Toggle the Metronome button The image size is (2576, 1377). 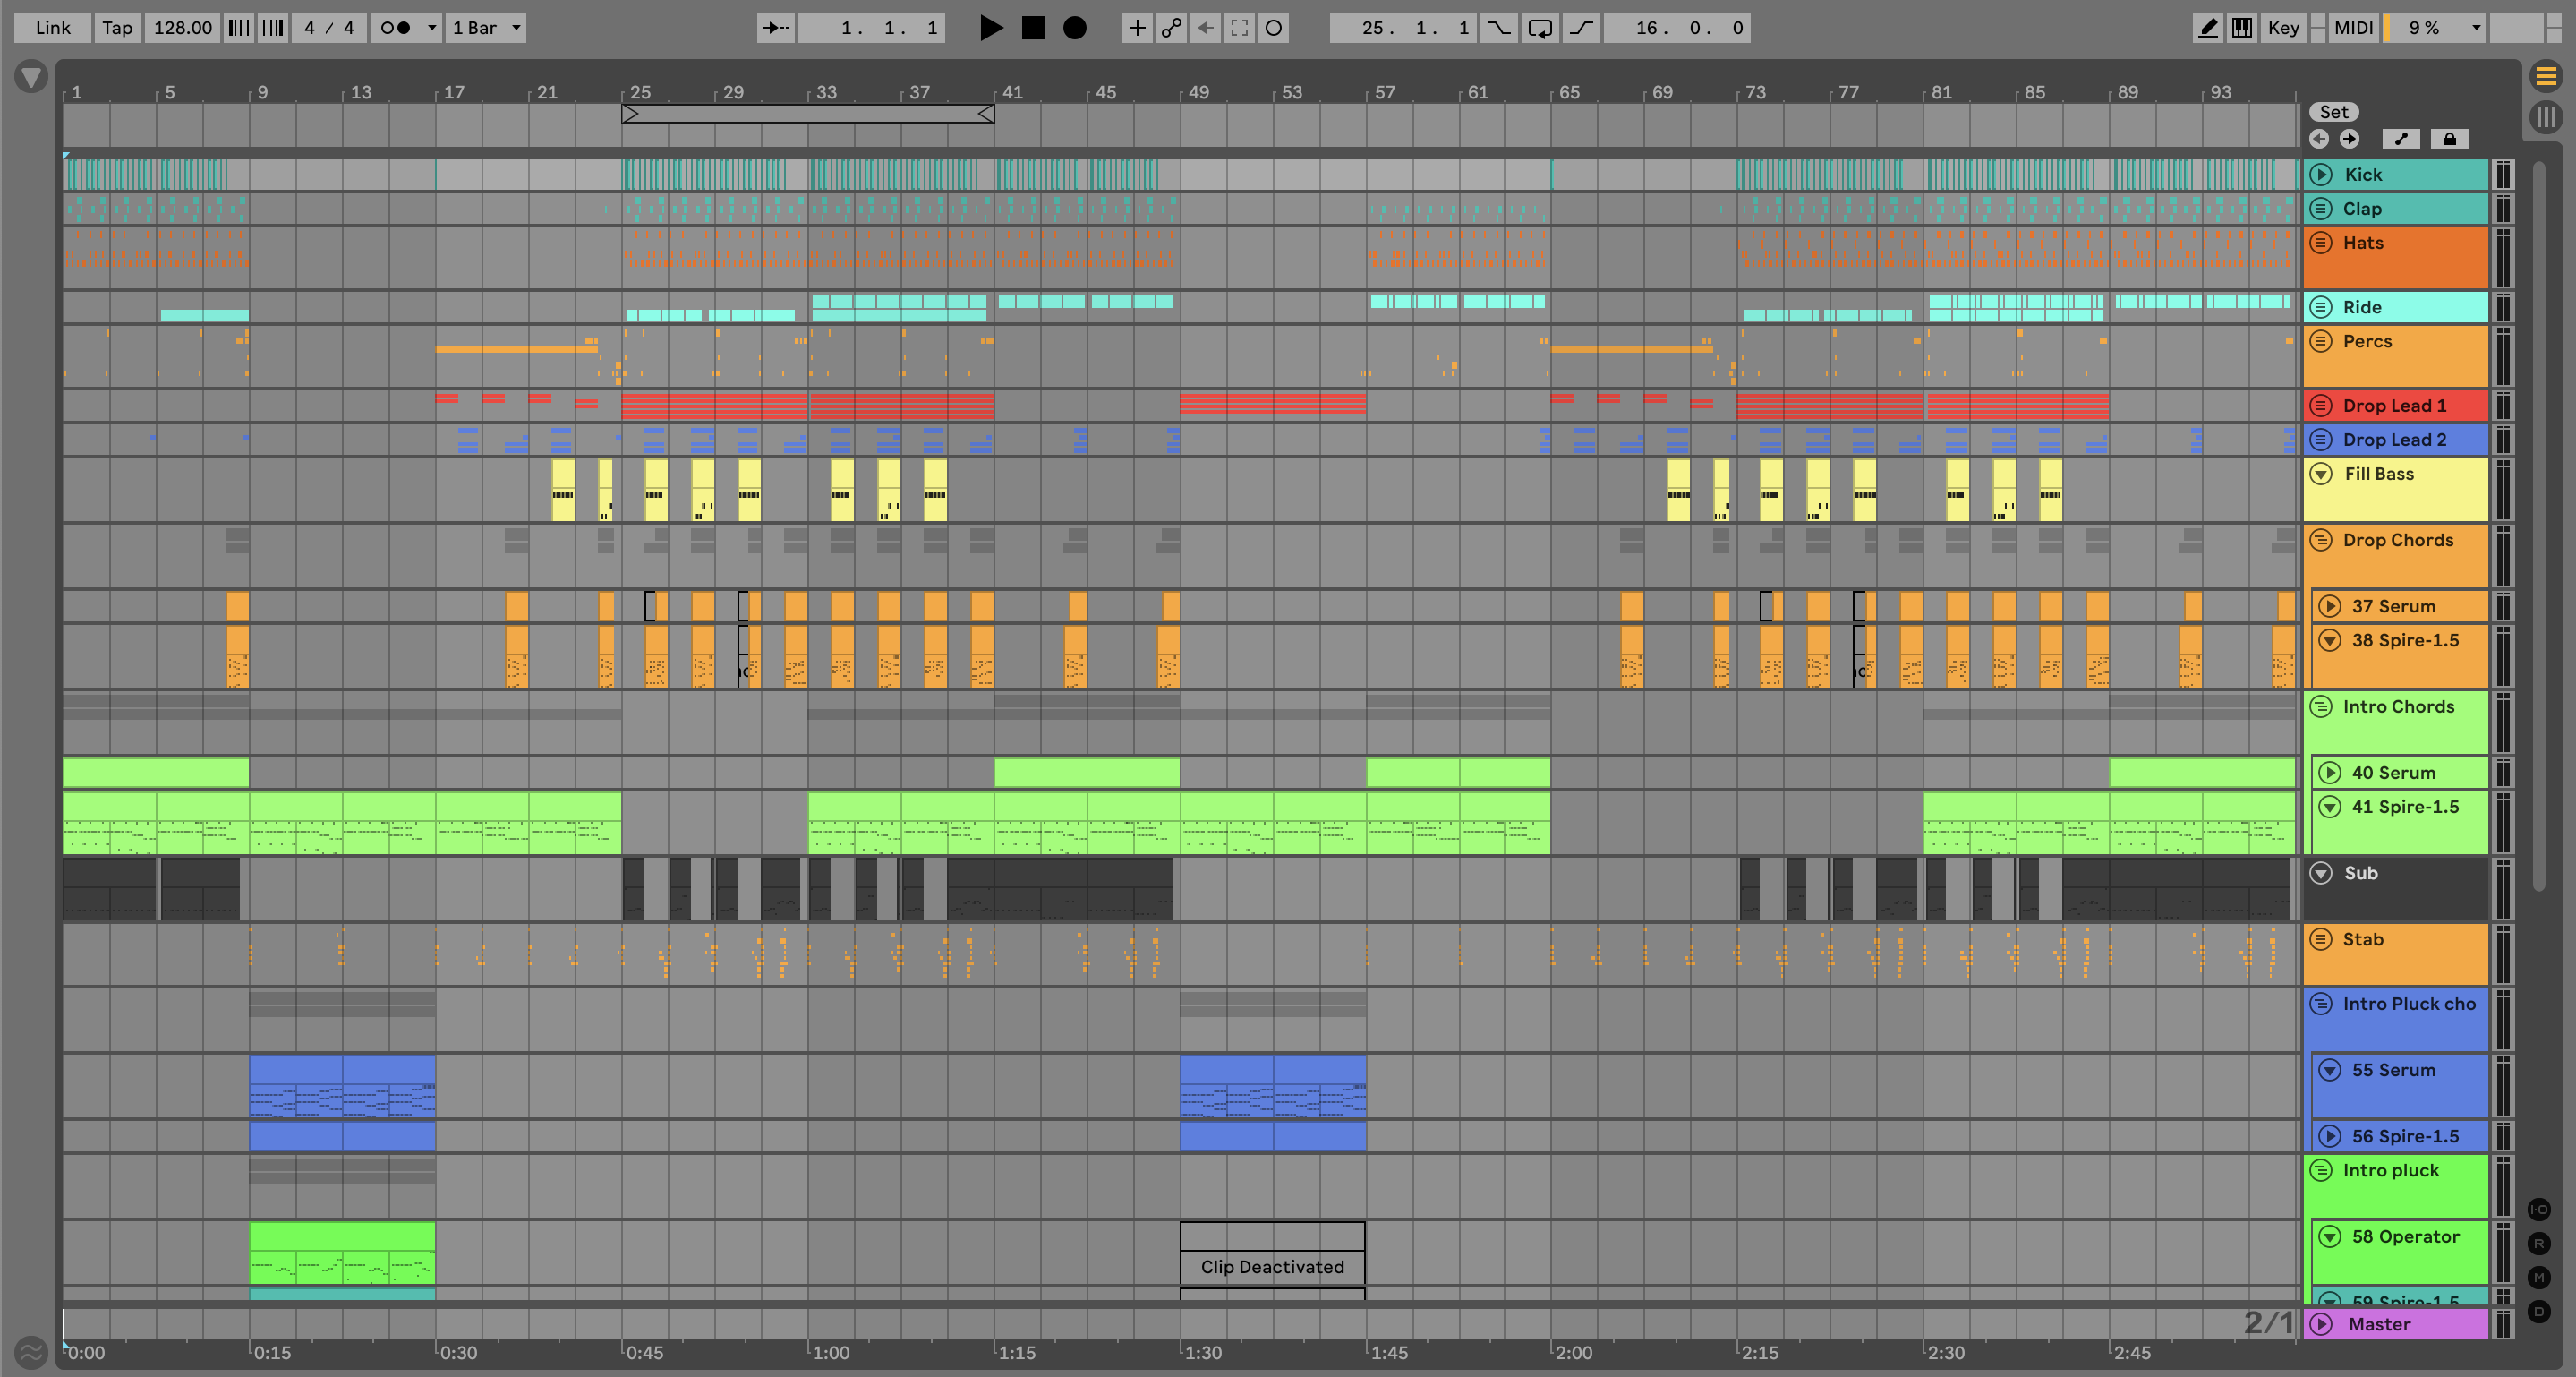(x=396, y=28)
